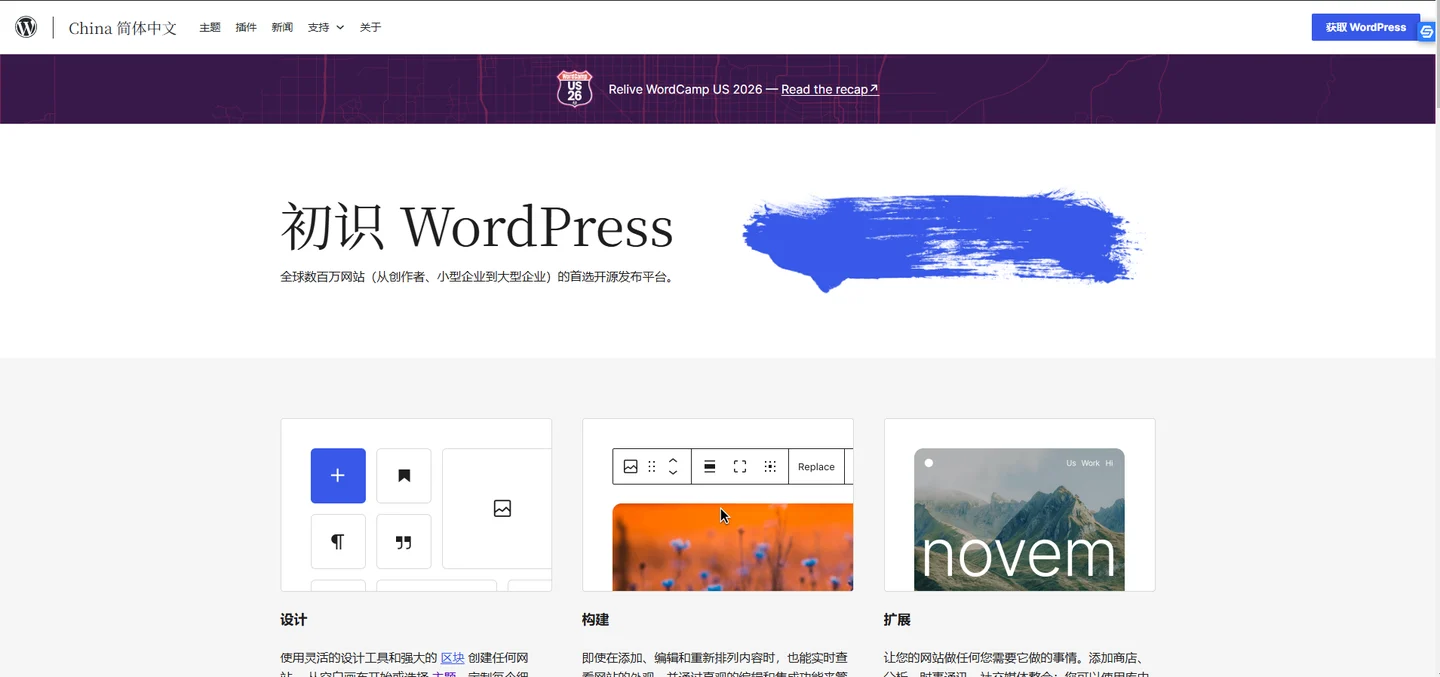Select the quote block icon
1440x677 pixels.
404,542
